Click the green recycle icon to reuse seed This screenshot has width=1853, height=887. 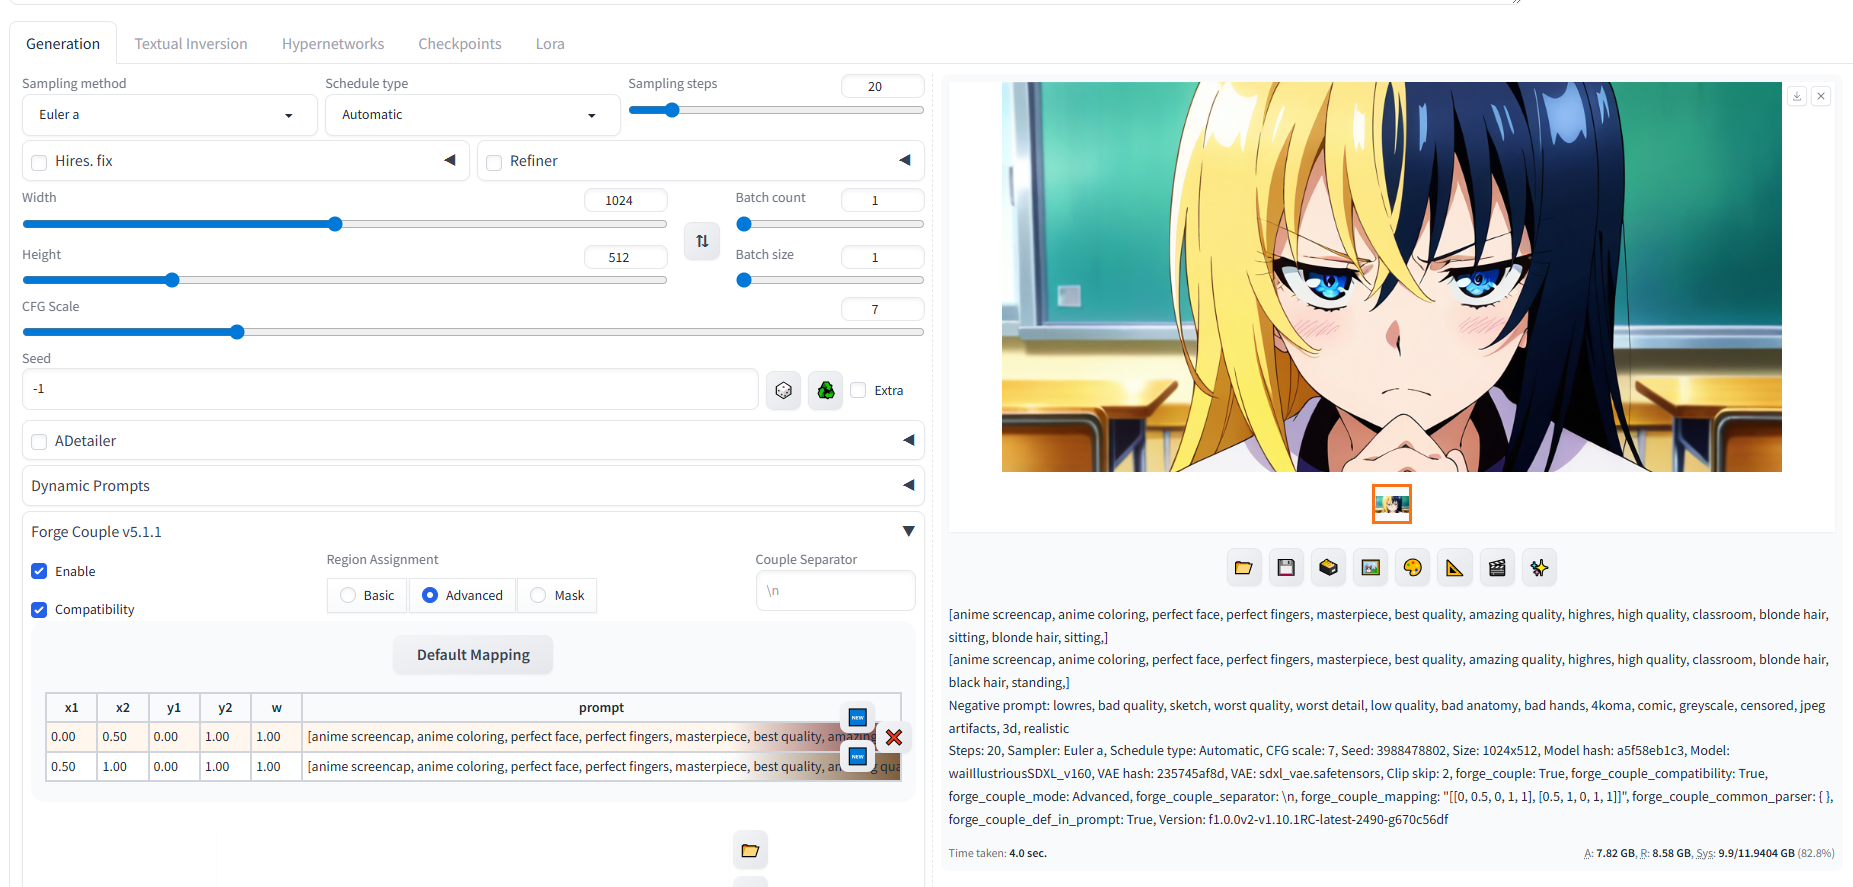826,390
